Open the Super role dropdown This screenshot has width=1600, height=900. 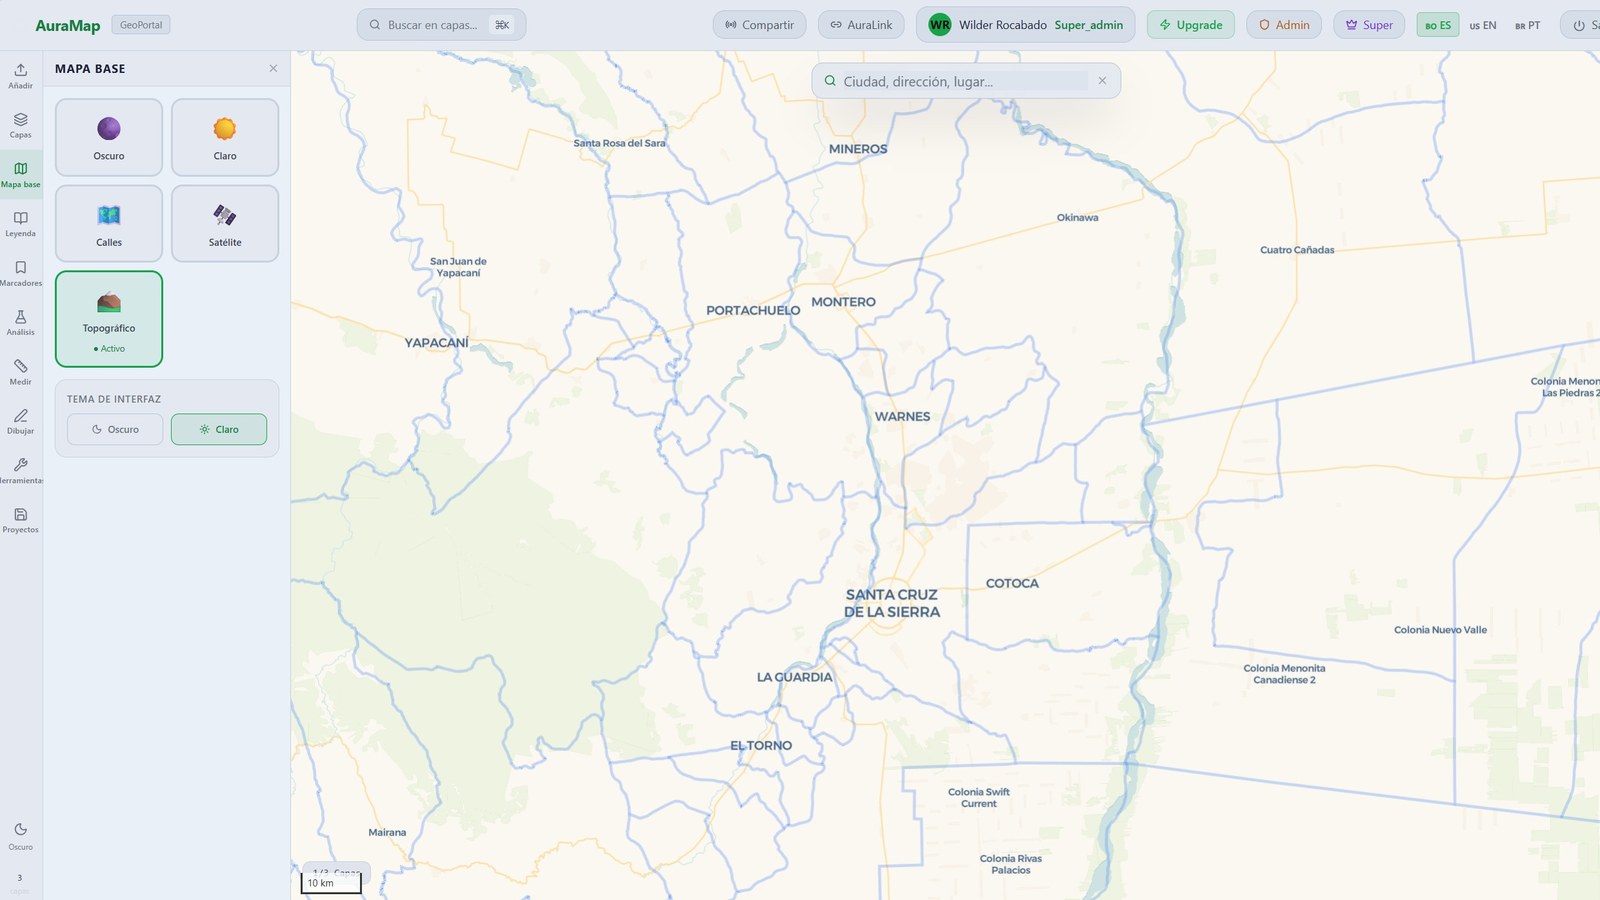point(1368,25)
